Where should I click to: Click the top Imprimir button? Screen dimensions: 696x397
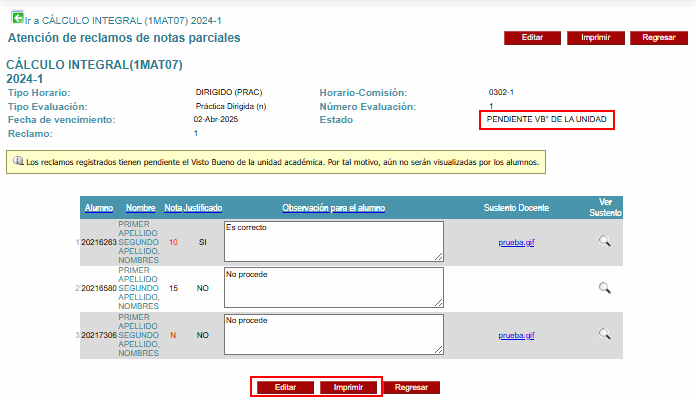[596, 38]
